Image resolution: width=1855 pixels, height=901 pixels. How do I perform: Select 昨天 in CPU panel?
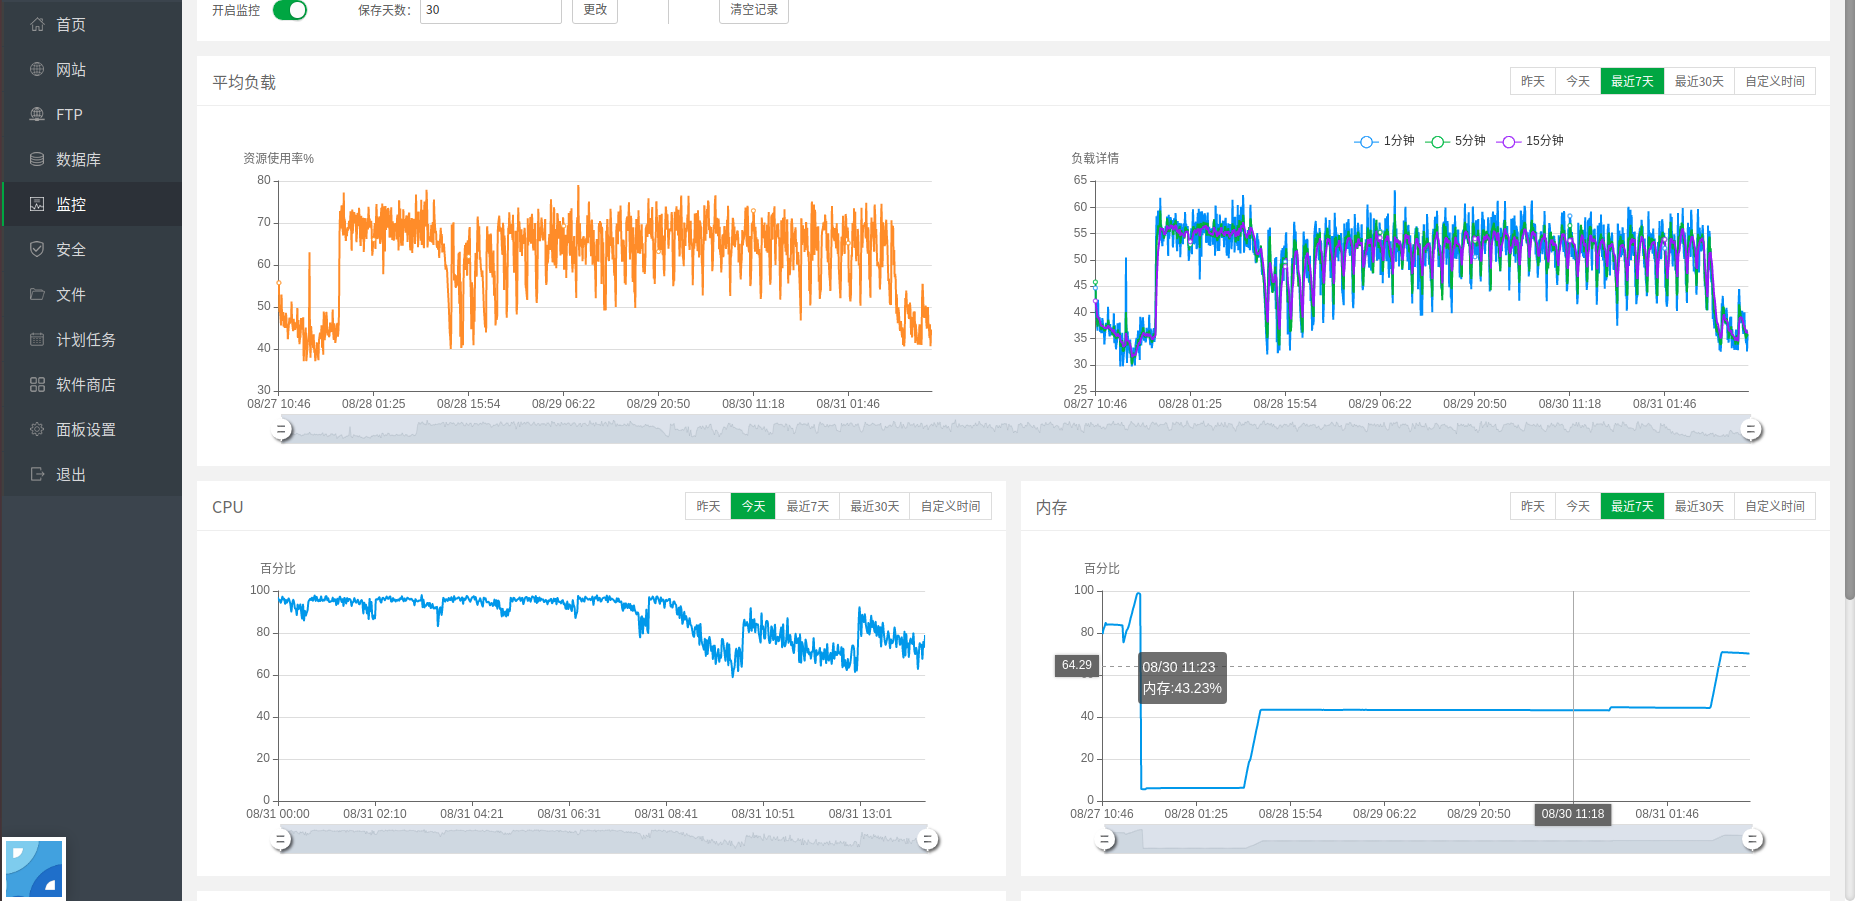(708, 506)
